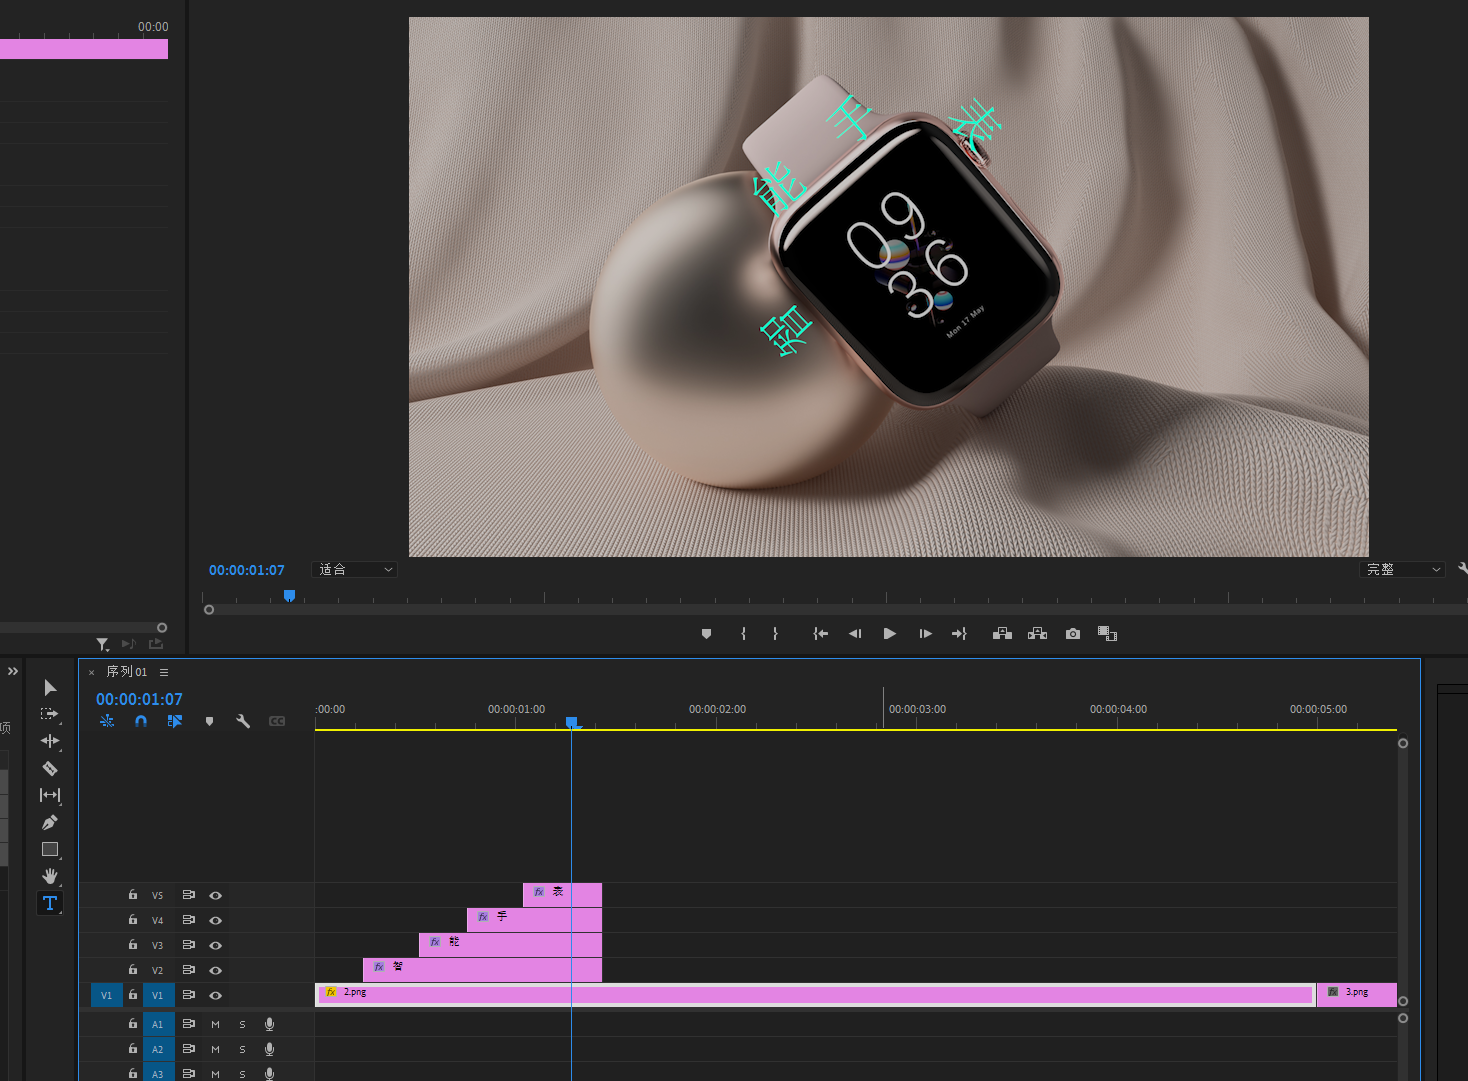Select the Pen tool
This screenshot has height=1081, width=1468.
pyautogui.click(x=50, y=822)
